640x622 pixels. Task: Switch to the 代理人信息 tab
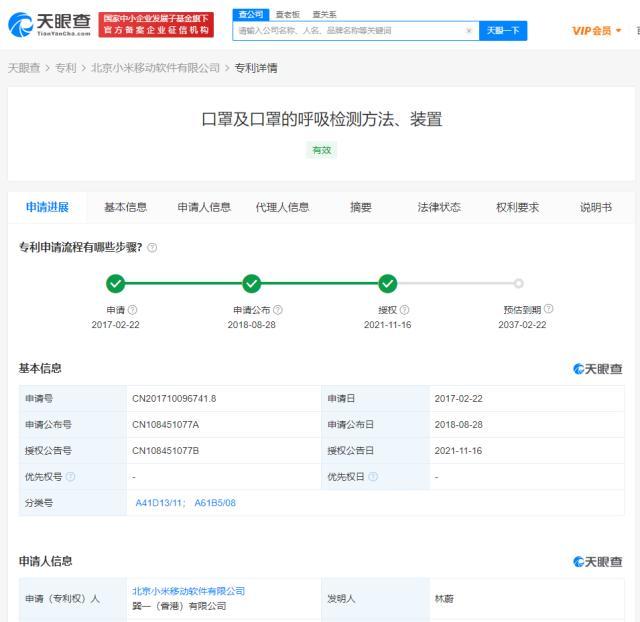coord(282,207)
